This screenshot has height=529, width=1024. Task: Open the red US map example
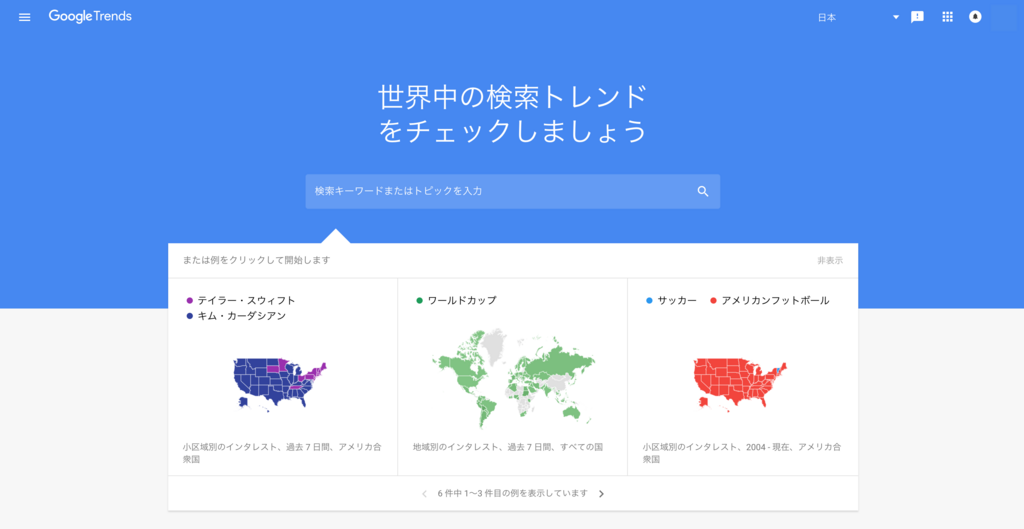741,384
